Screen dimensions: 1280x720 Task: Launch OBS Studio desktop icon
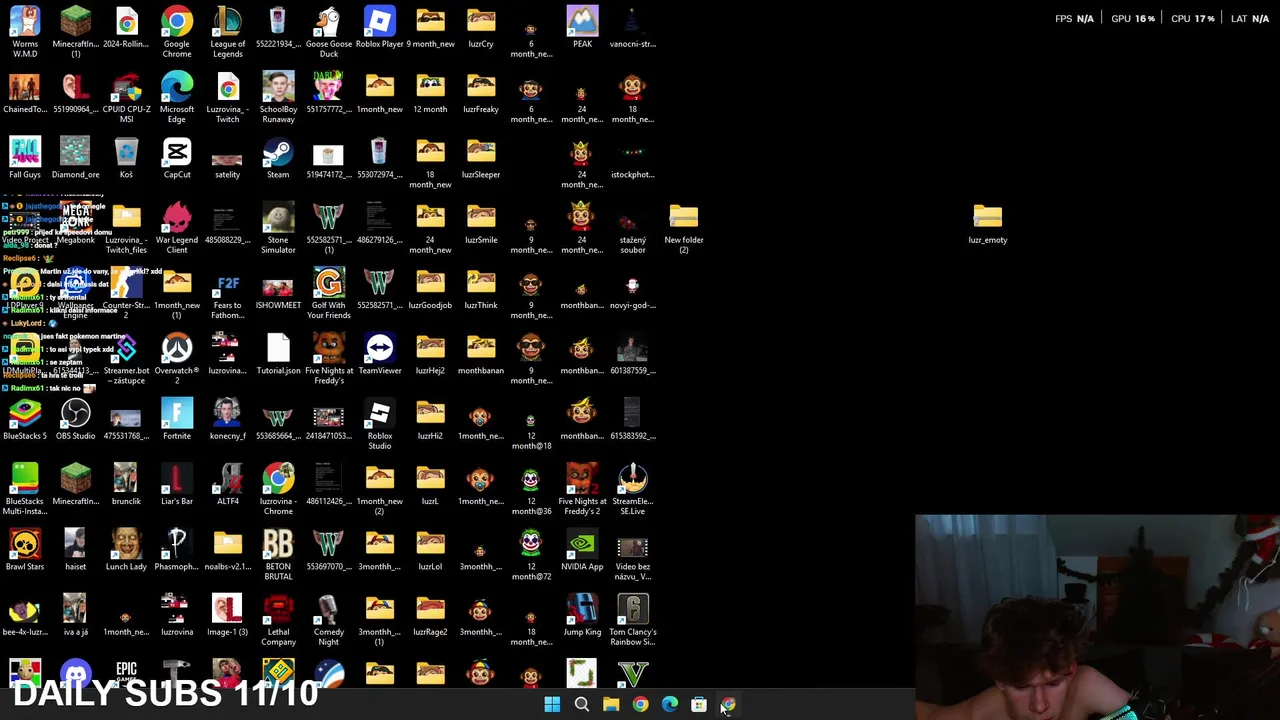point(75,419)
